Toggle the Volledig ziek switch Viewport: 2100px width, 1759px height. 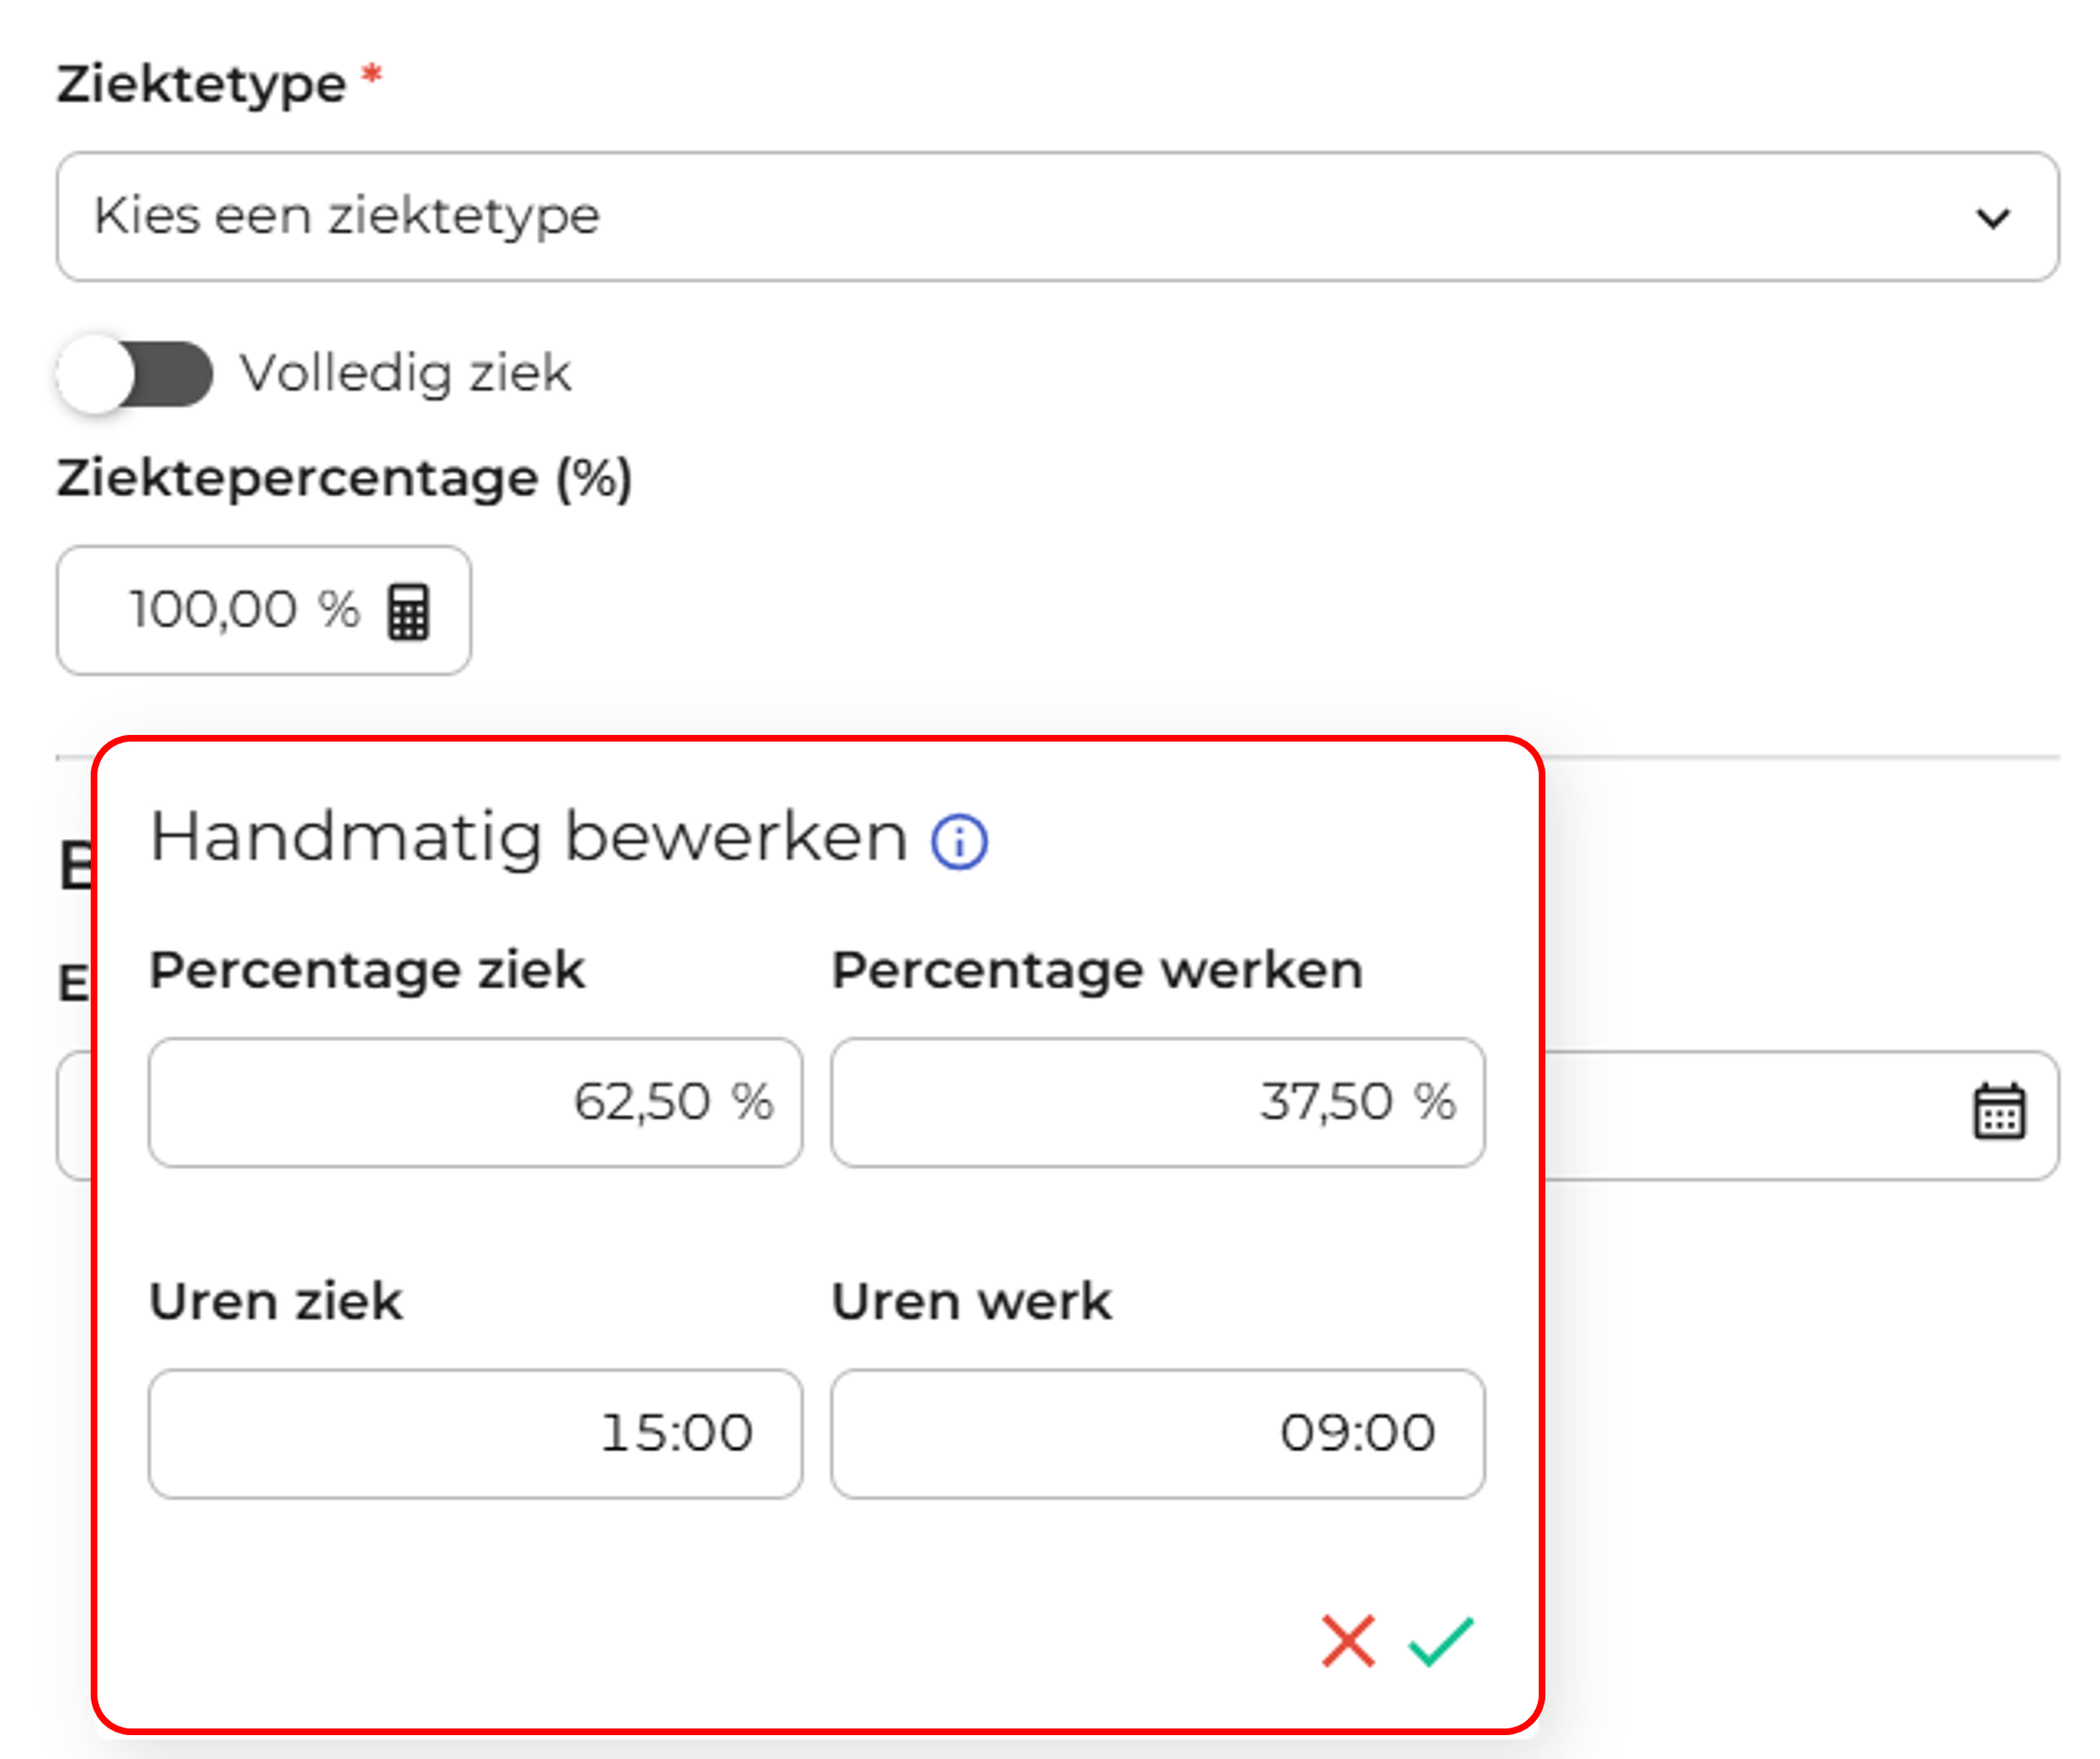(x=135, y=375)
